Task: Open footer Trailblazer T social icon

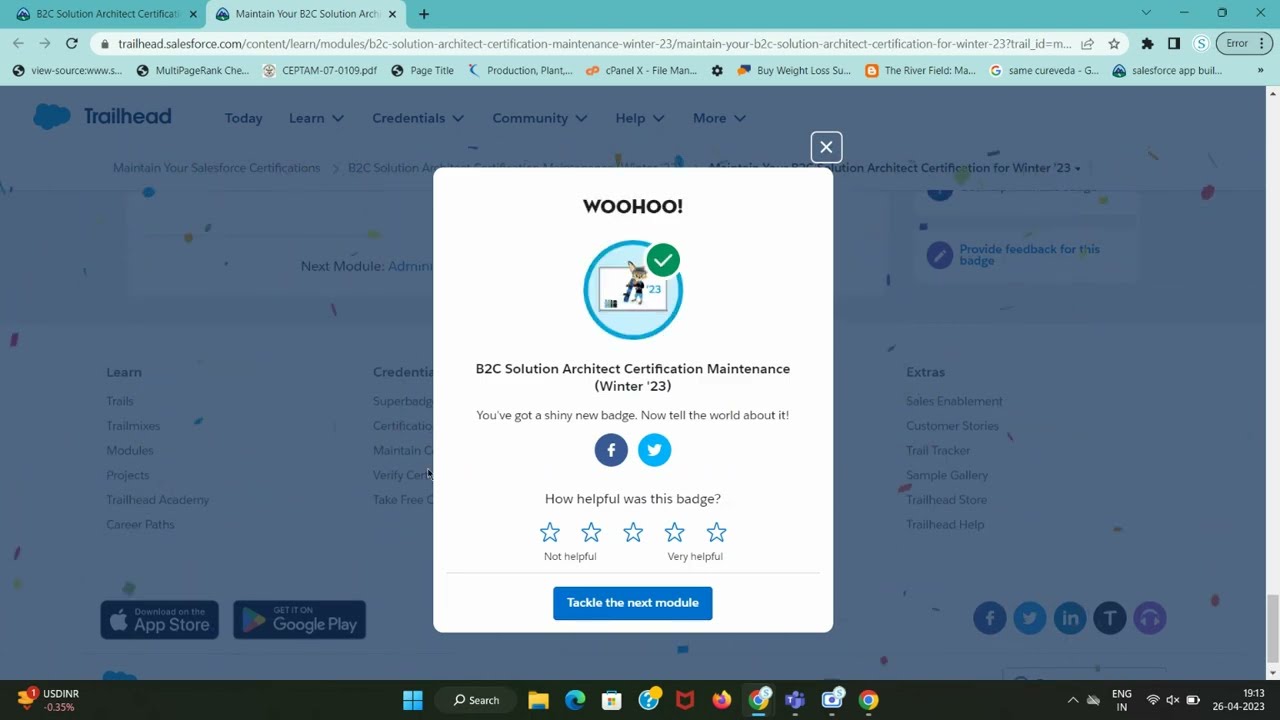Action: 1110,618
